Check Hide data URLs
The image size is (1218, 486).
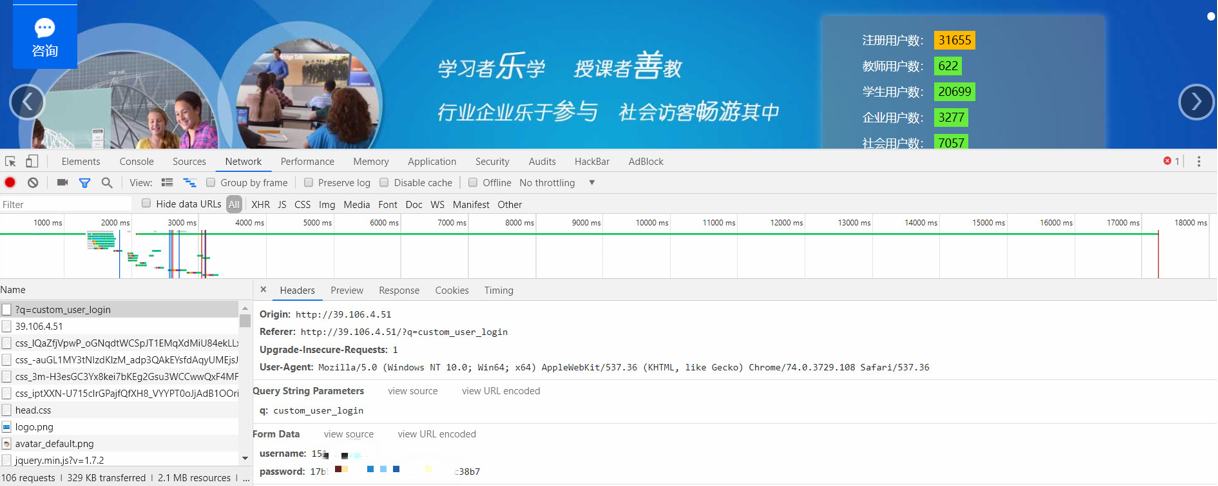pyautogui.click(x=146, y=204)
